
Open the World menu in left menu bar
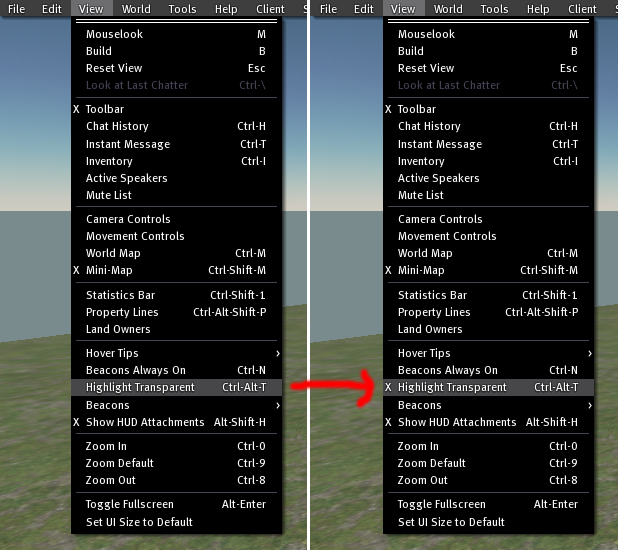tap(136, 9)
